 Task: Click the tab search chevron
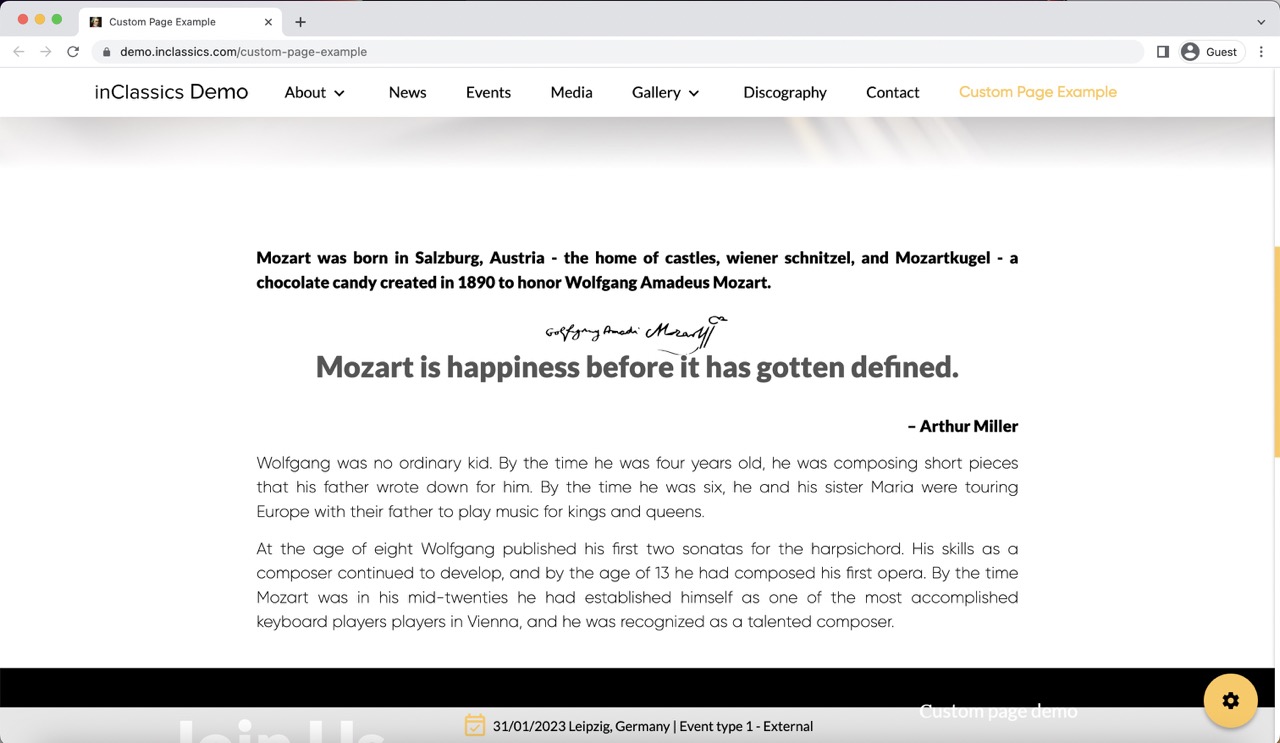1261,22
